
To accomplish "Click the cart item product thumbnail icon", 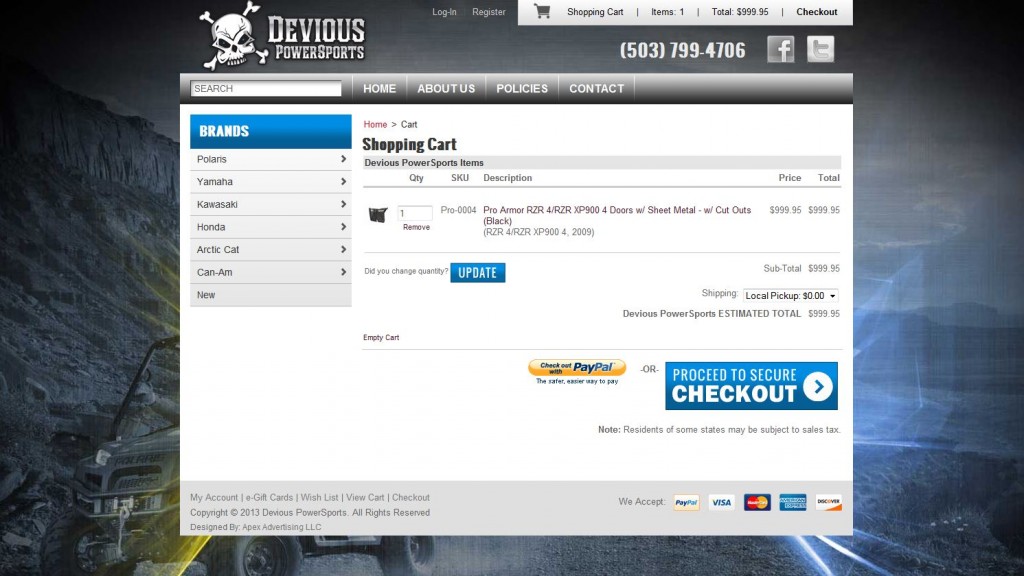I will coord(378,212).
